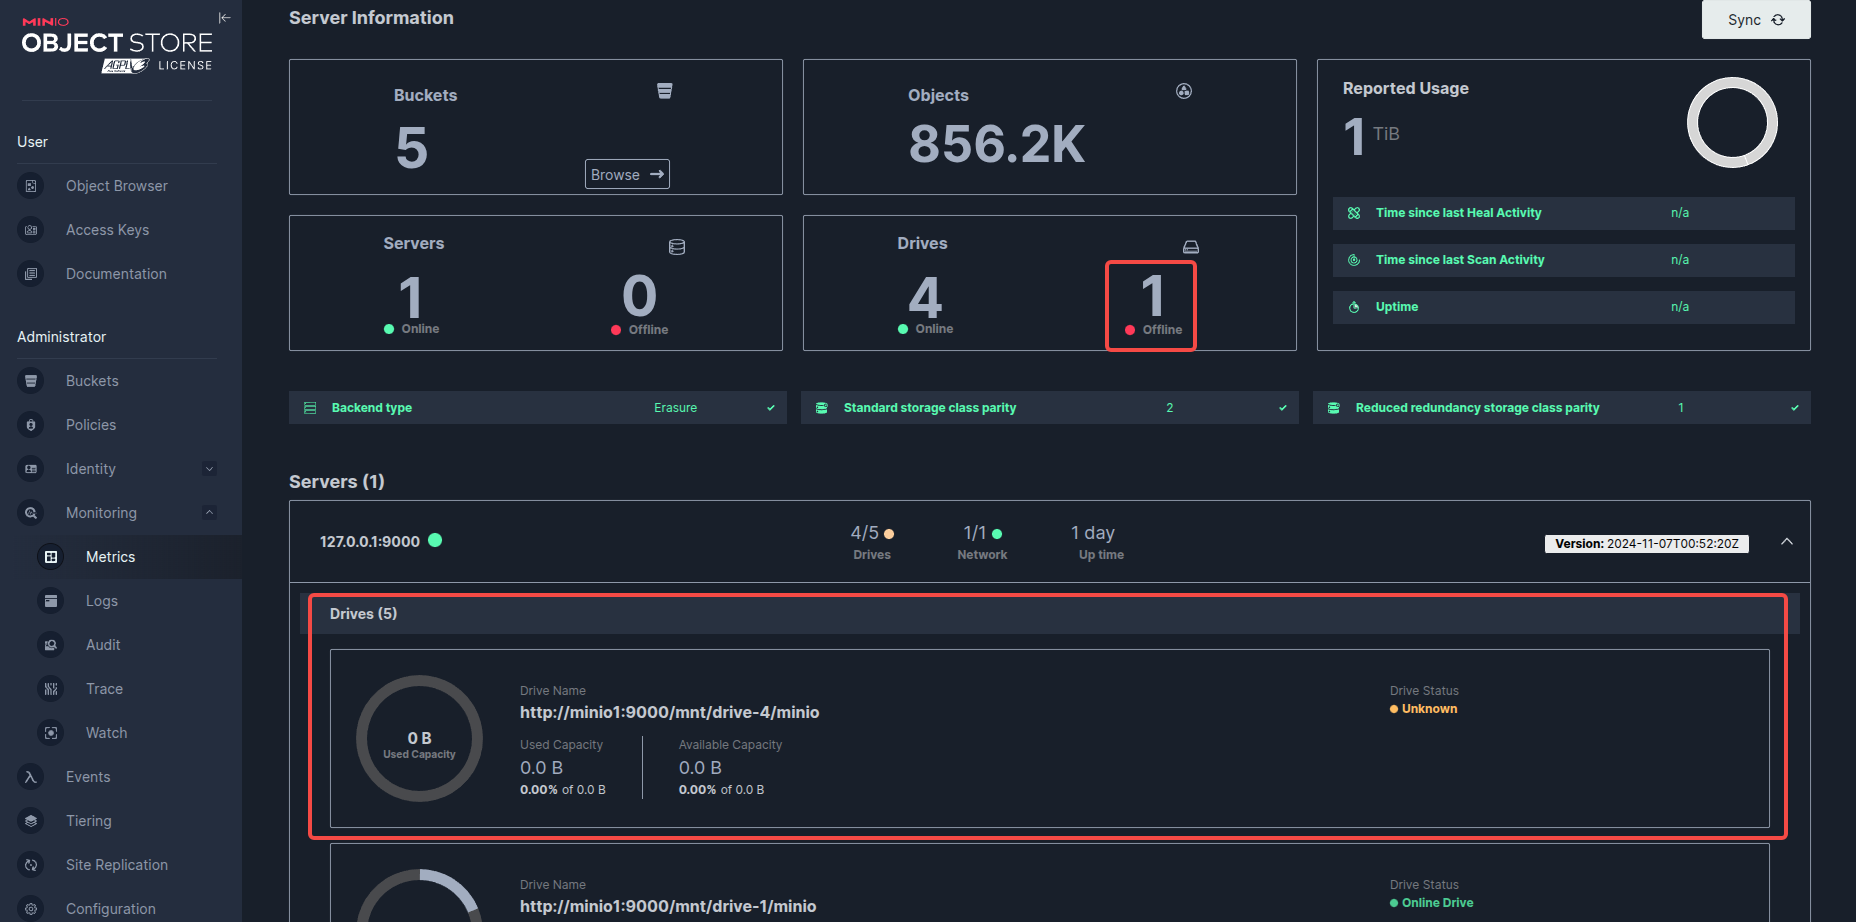Image resolution: width=1856 pixels, height=922 pixels.
Task: Click the Unknown drive status
Action: pyautogui.click(x=1423, y=709)
